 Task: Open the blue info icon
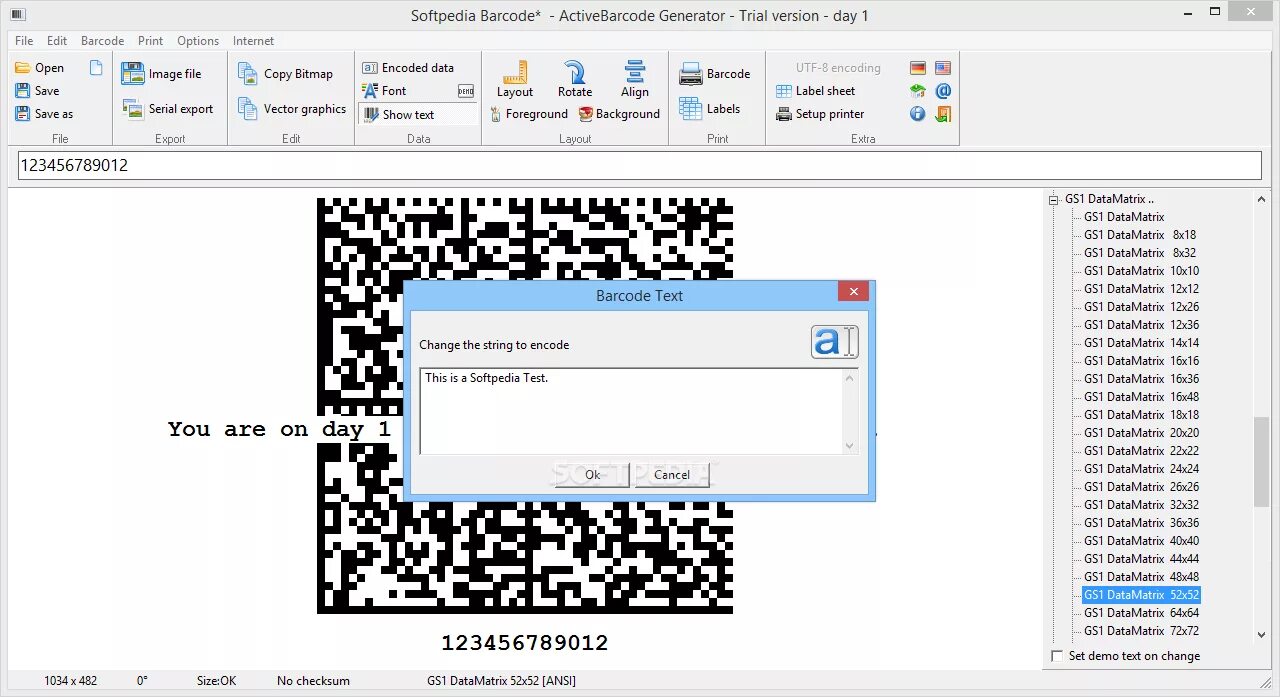tap(918, 114)
